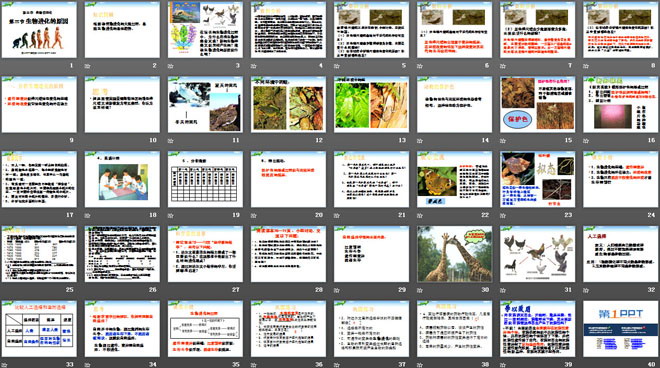
Task: Select slide 33 comparison table thumbnail
Action: [39, 329]
